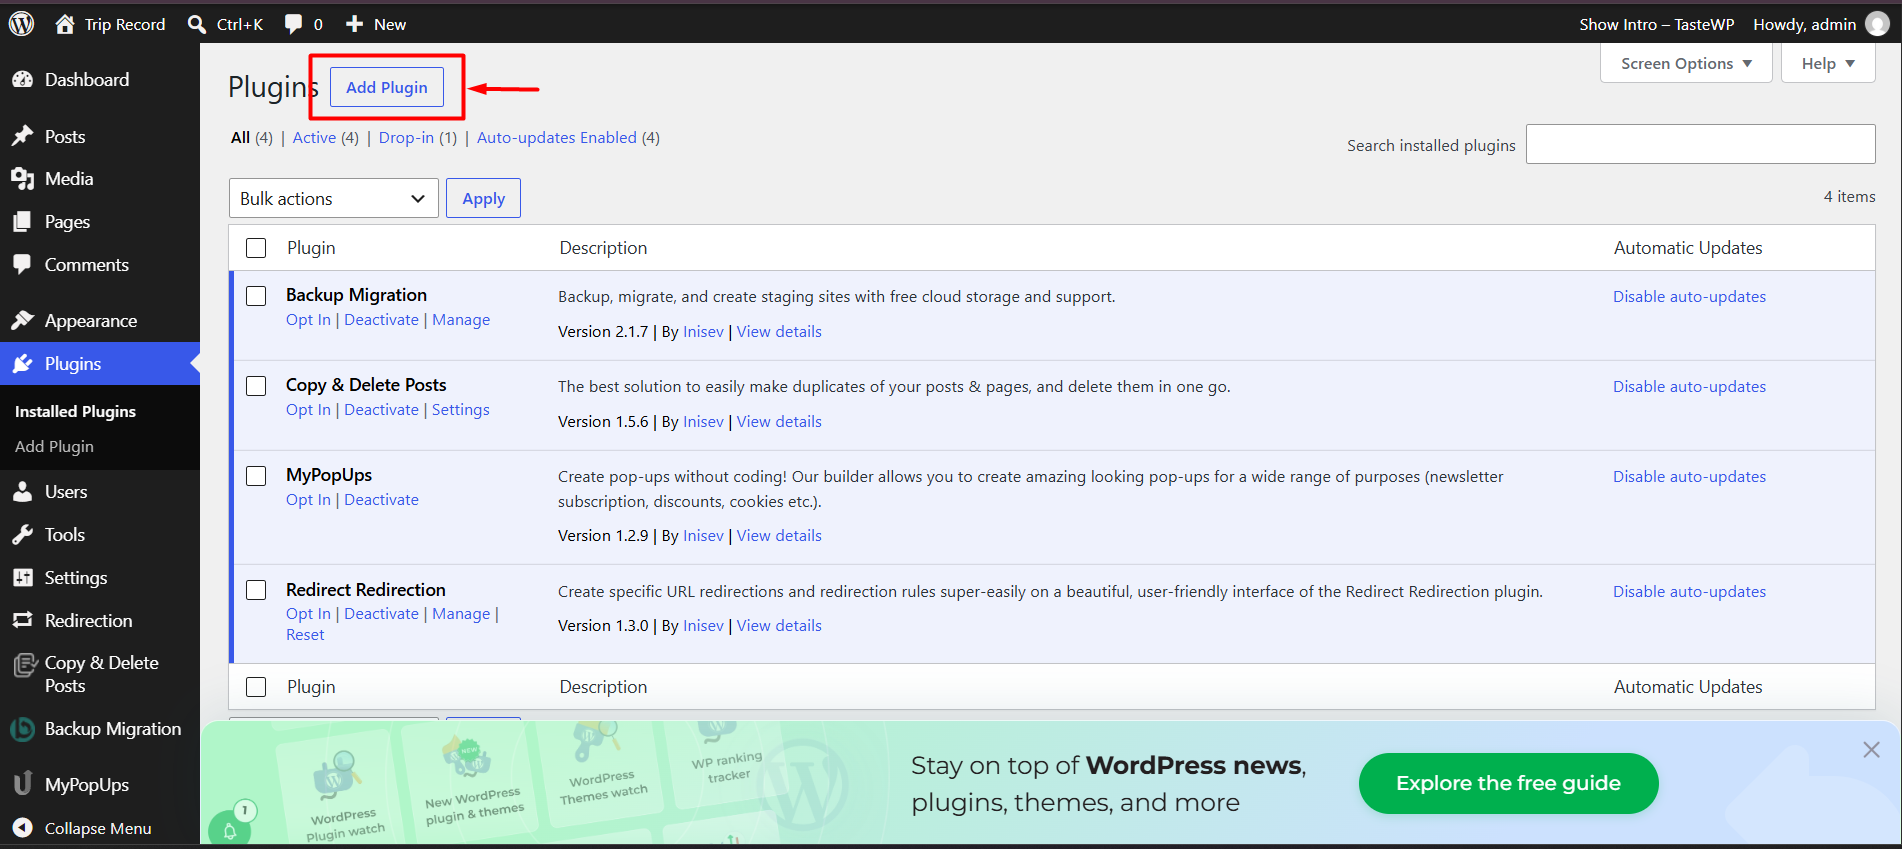Viewport: 1902px width, 849px height.
Task: Click the Posts pushpin icon in sidebar
Action: point(22,136)
